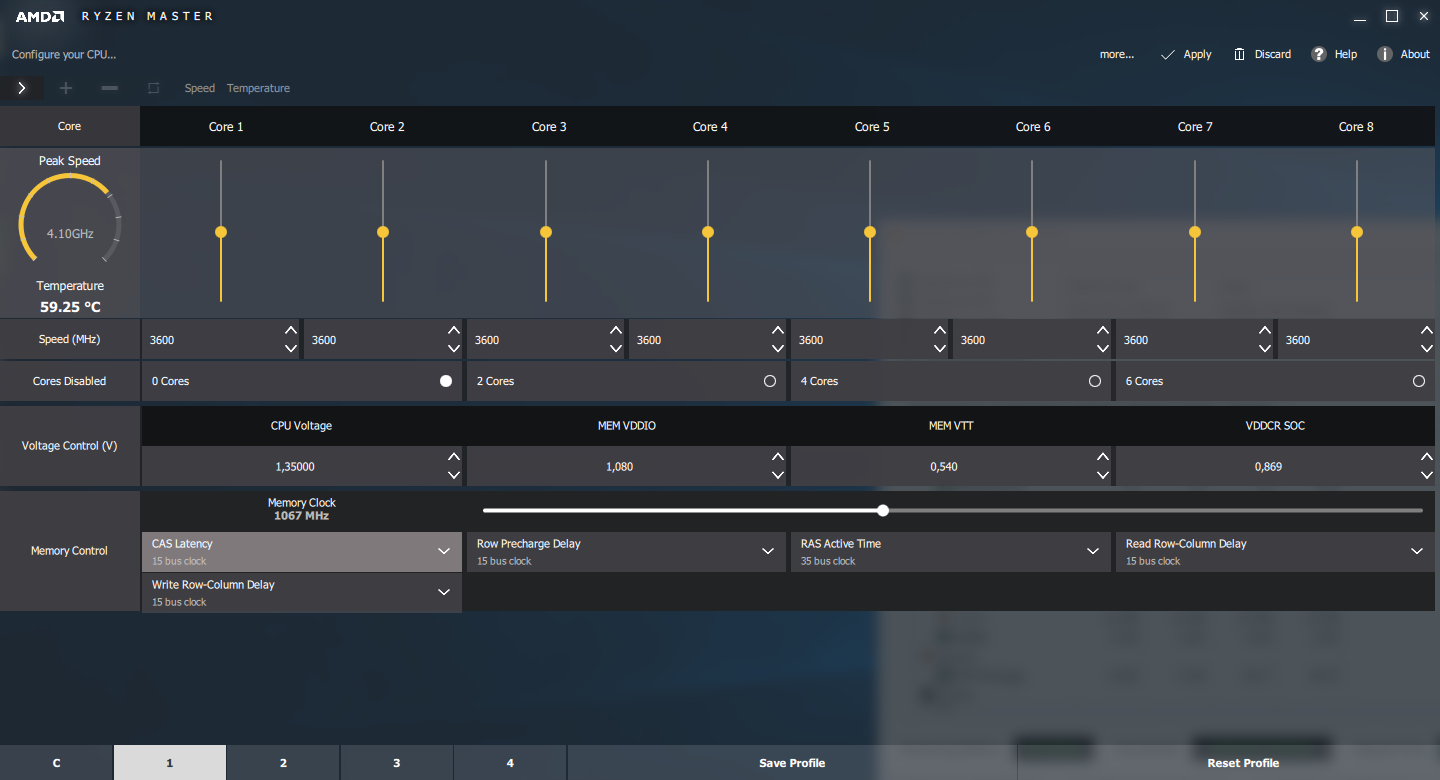
Task: Click the Core 6 column header
Action: 1033,127
